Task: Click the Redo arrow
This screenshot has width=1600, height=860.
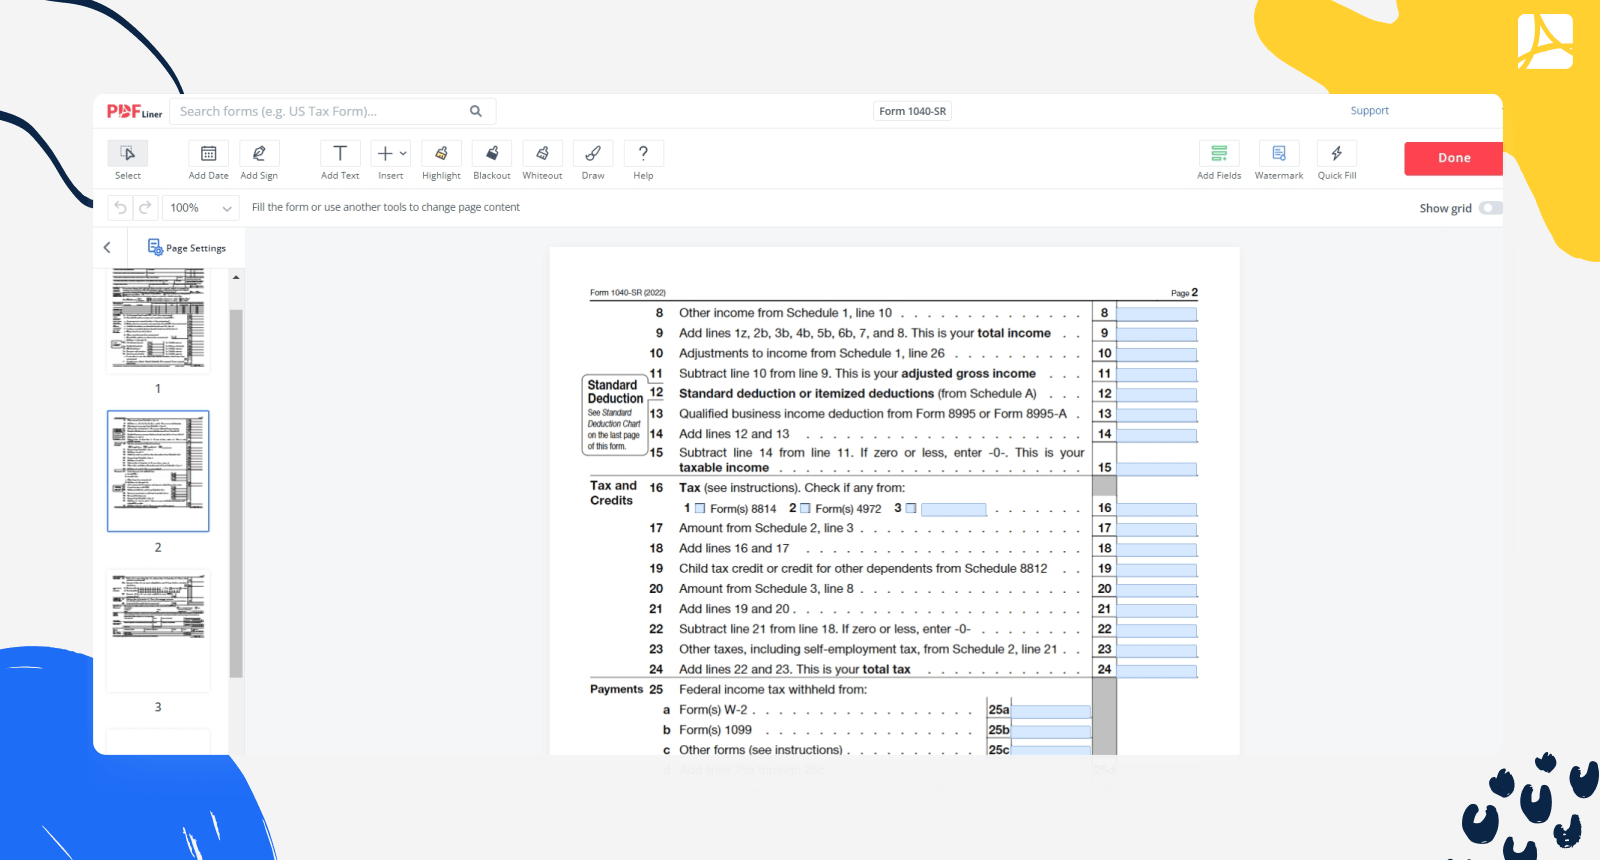Action: 145,207
